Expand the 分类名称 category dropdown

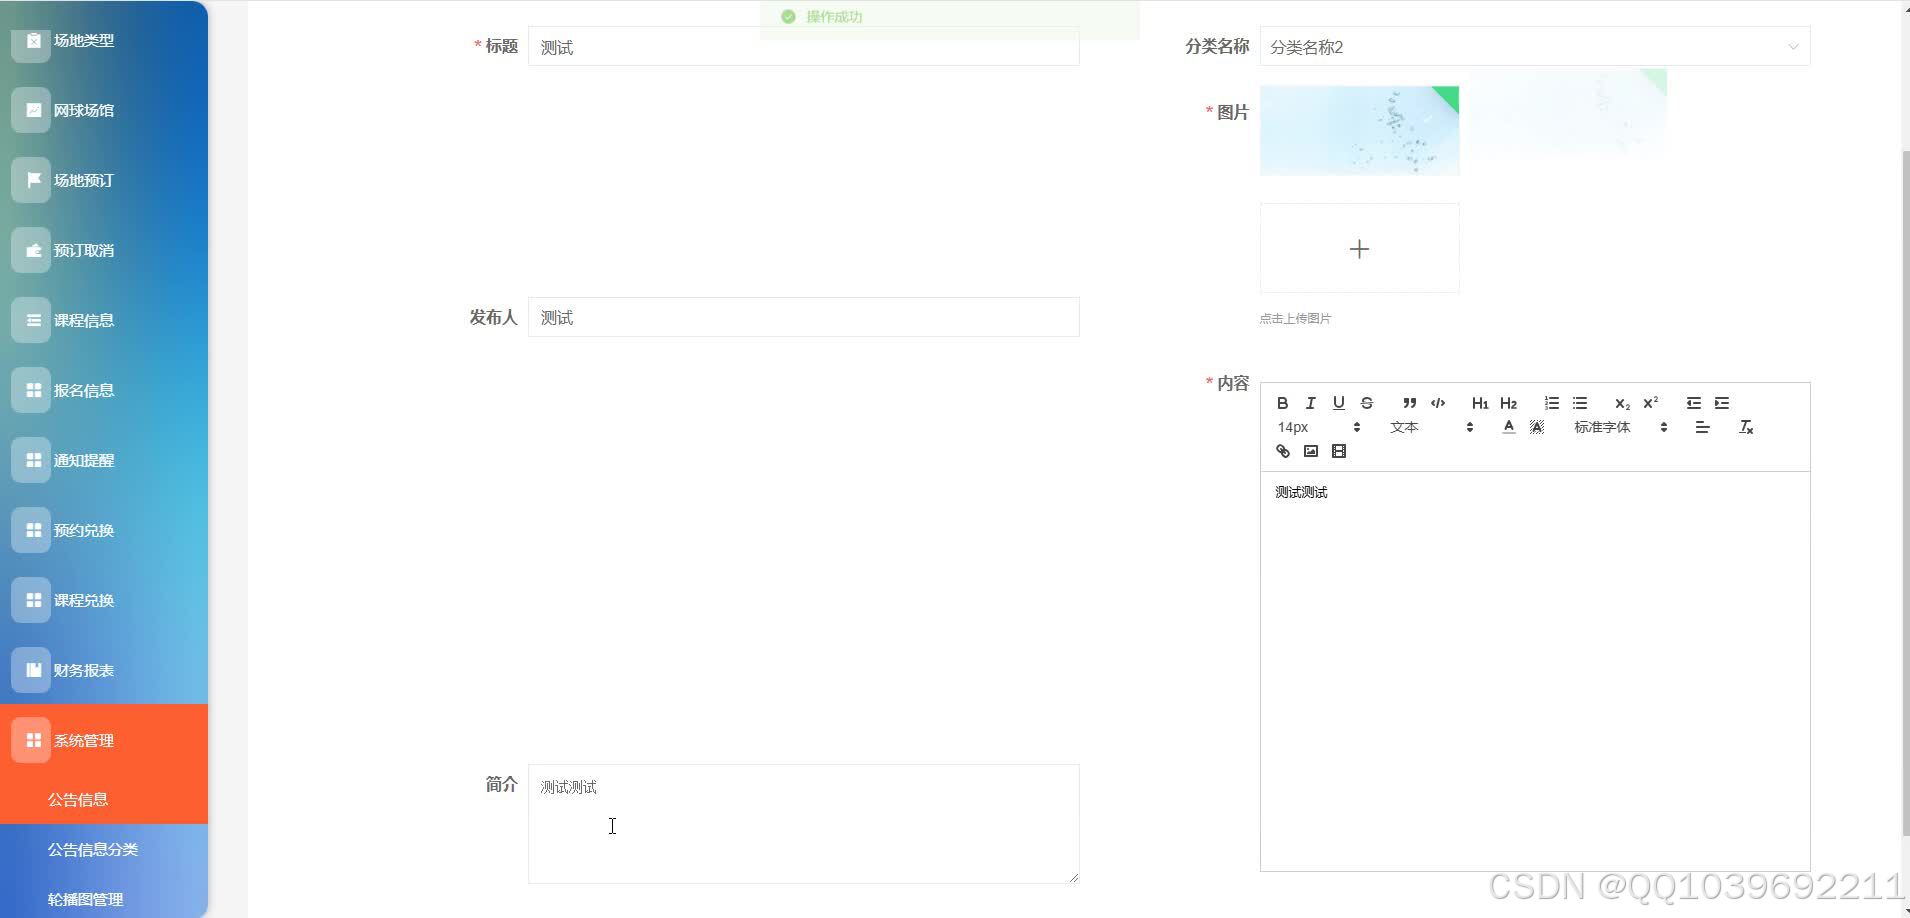pyautogui.click(x=1534, y=47)
